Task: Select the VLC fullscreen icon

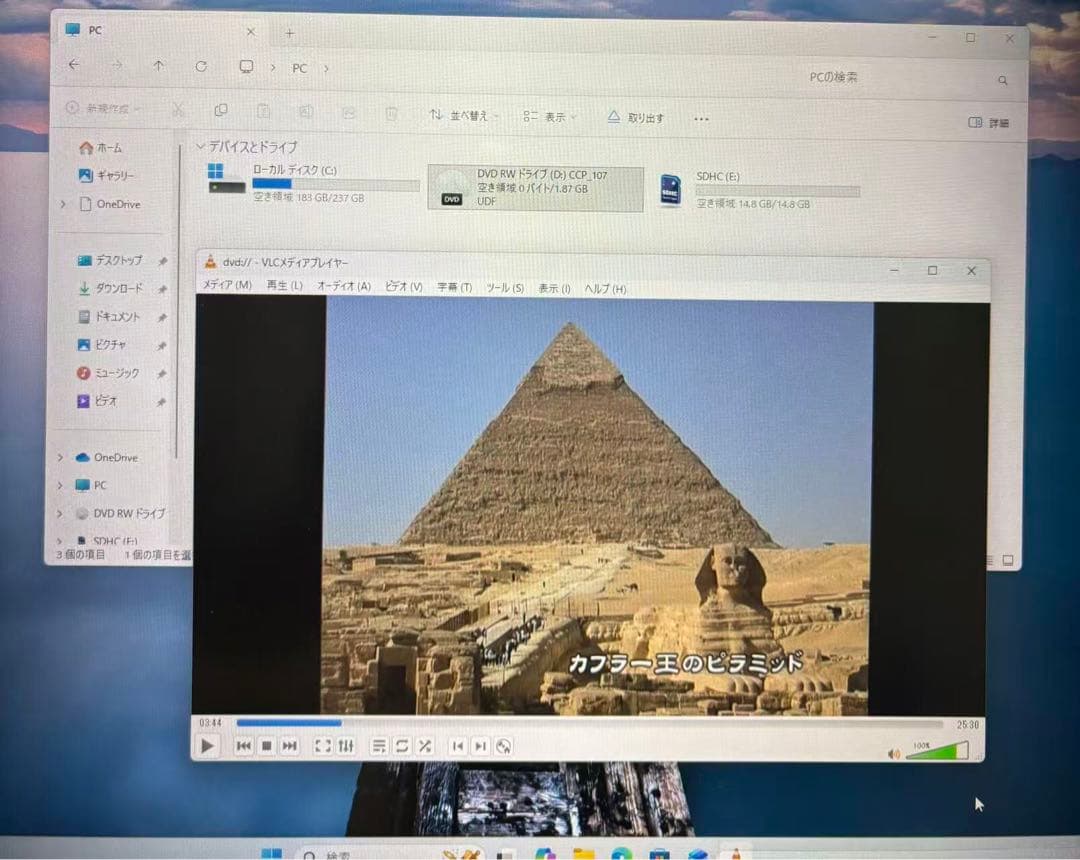Action: pyautogui.click(x=322, y=746)
